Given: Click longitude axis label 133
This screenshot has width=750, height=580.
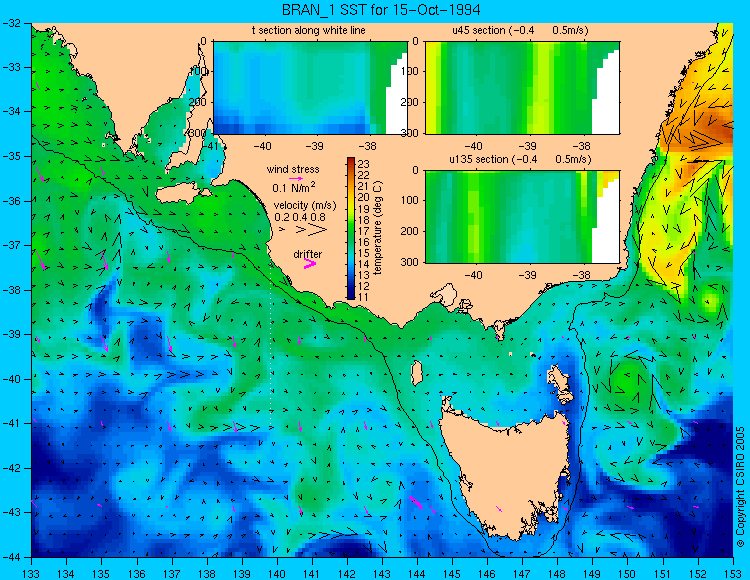Looking at the screenshot, I should tap(32, 573).
